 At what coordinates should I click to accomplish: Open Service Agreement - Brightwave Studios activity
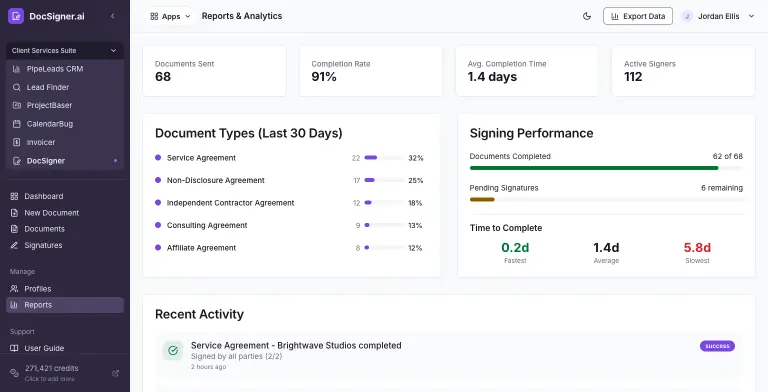tap(449, 356)
